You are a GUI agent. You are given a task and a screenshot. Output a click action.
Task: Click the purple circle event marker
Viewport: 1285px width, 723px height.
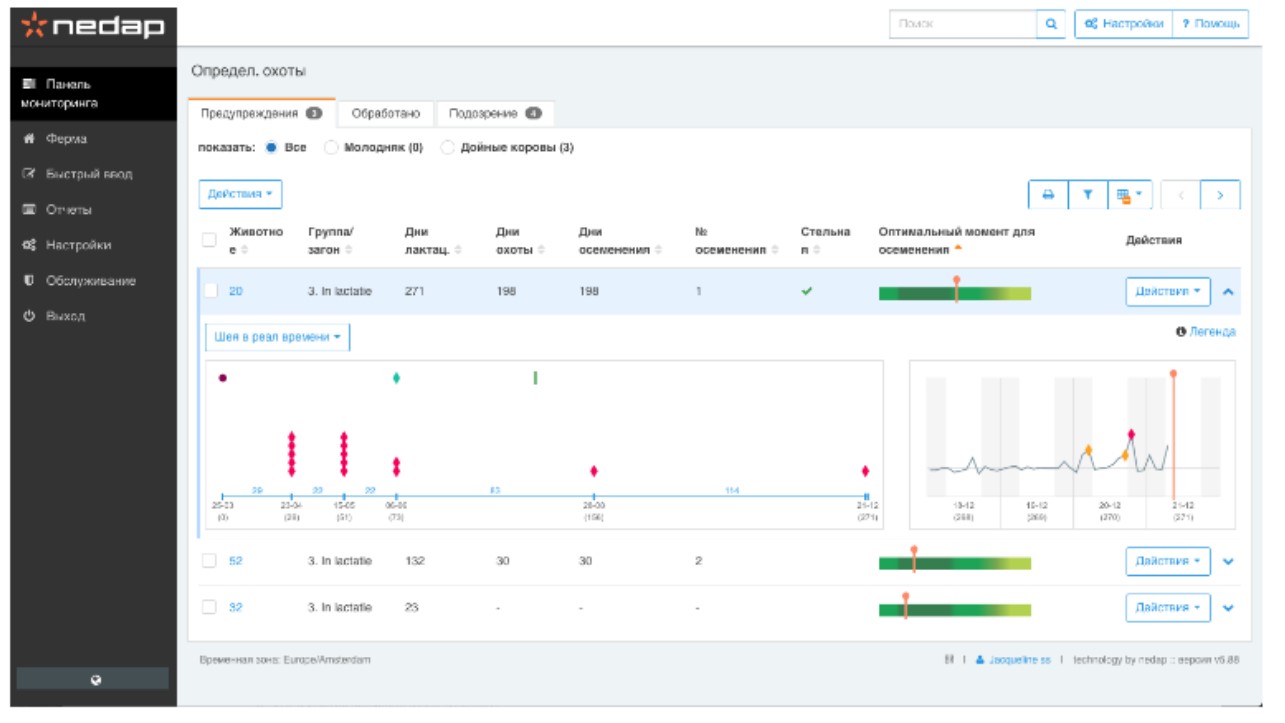(223, 378)
